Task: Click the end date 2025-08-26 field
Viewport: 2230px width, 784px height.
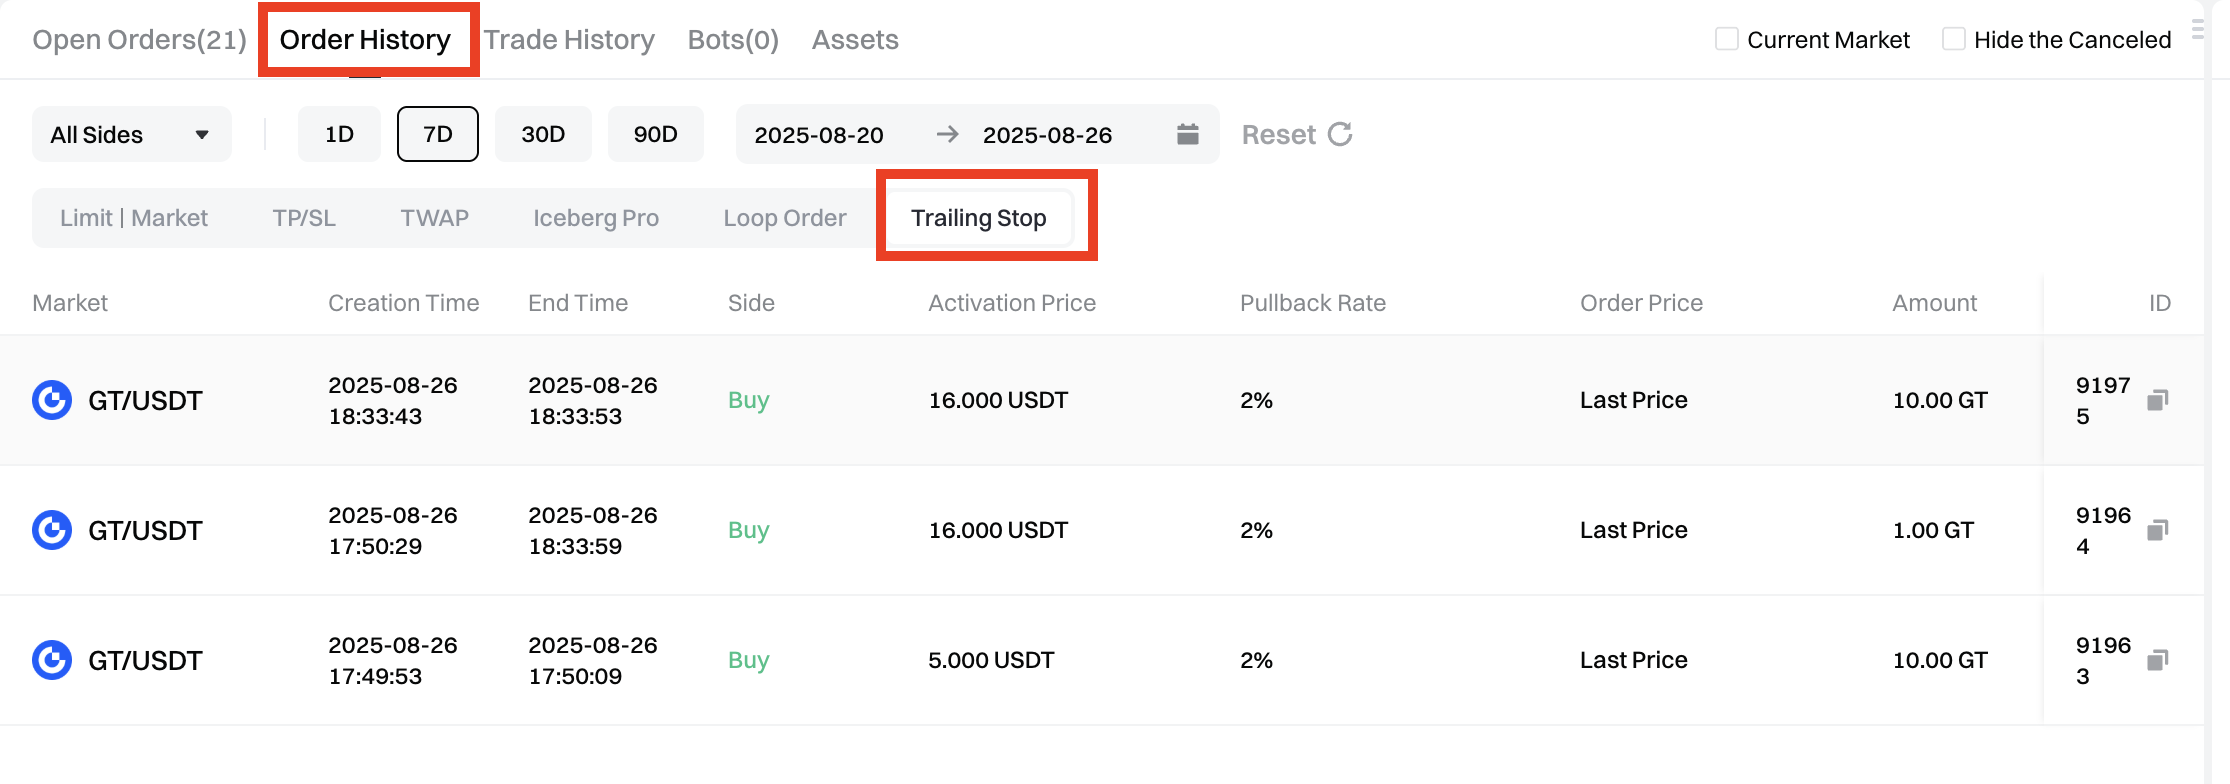Action: (x=1047, y=135)
